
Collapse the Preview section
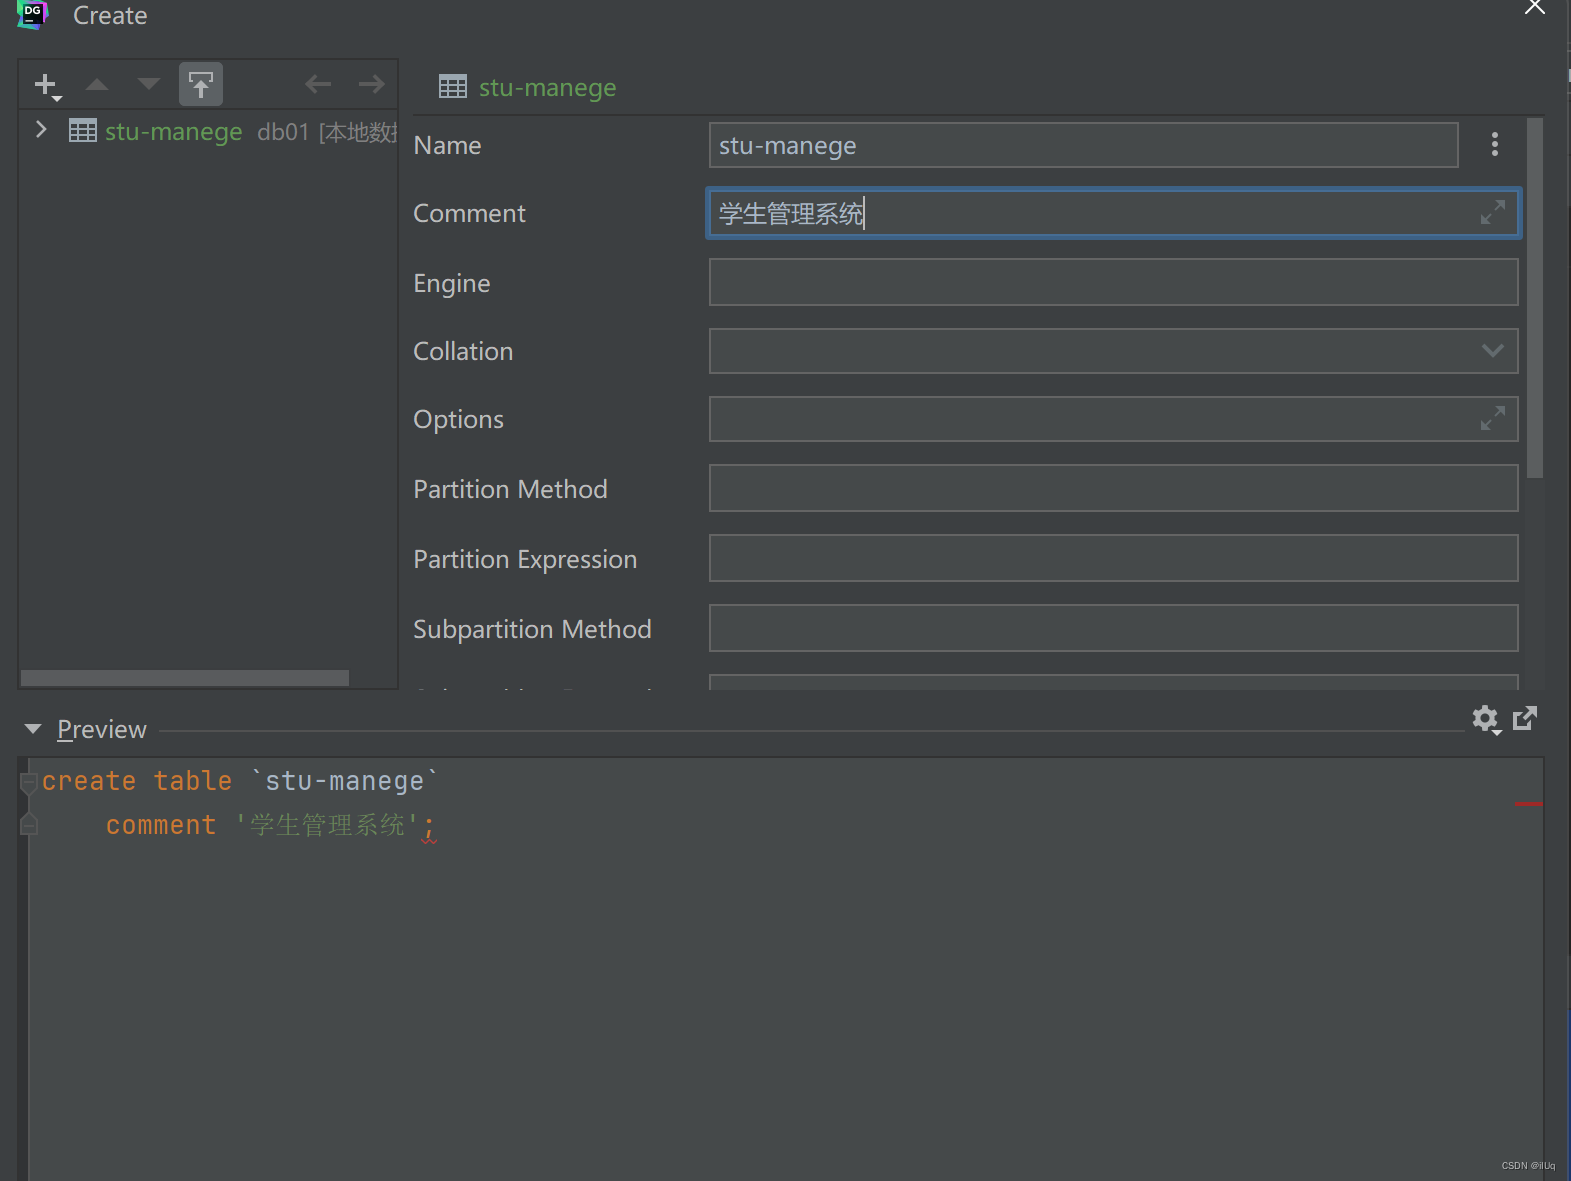[x=33, y=729]
